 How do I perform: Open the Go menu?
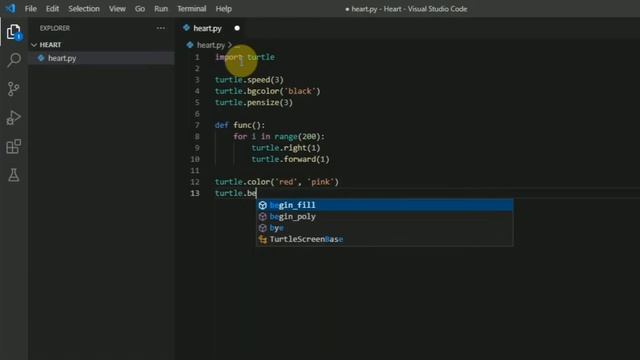click(x=140, y=9)
